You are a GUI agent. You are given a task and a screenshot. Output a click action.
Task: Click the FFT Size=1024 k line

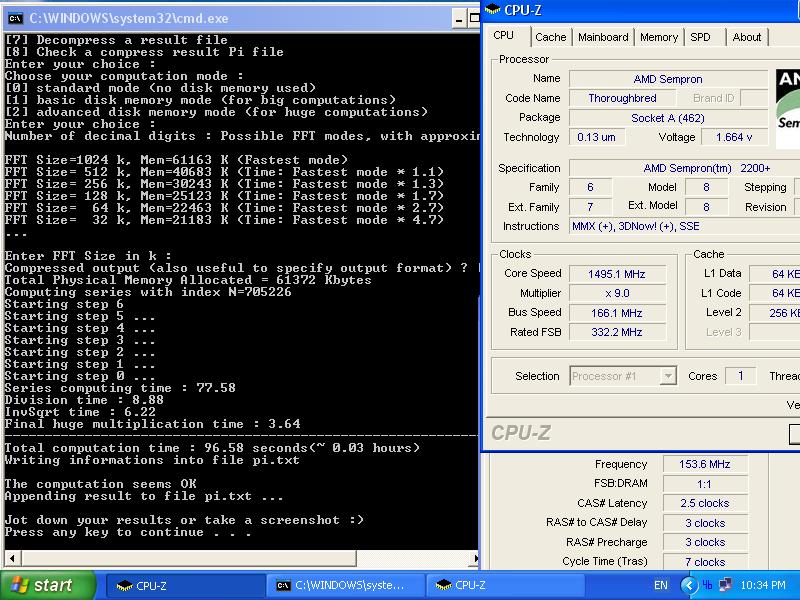pos(176,160)
